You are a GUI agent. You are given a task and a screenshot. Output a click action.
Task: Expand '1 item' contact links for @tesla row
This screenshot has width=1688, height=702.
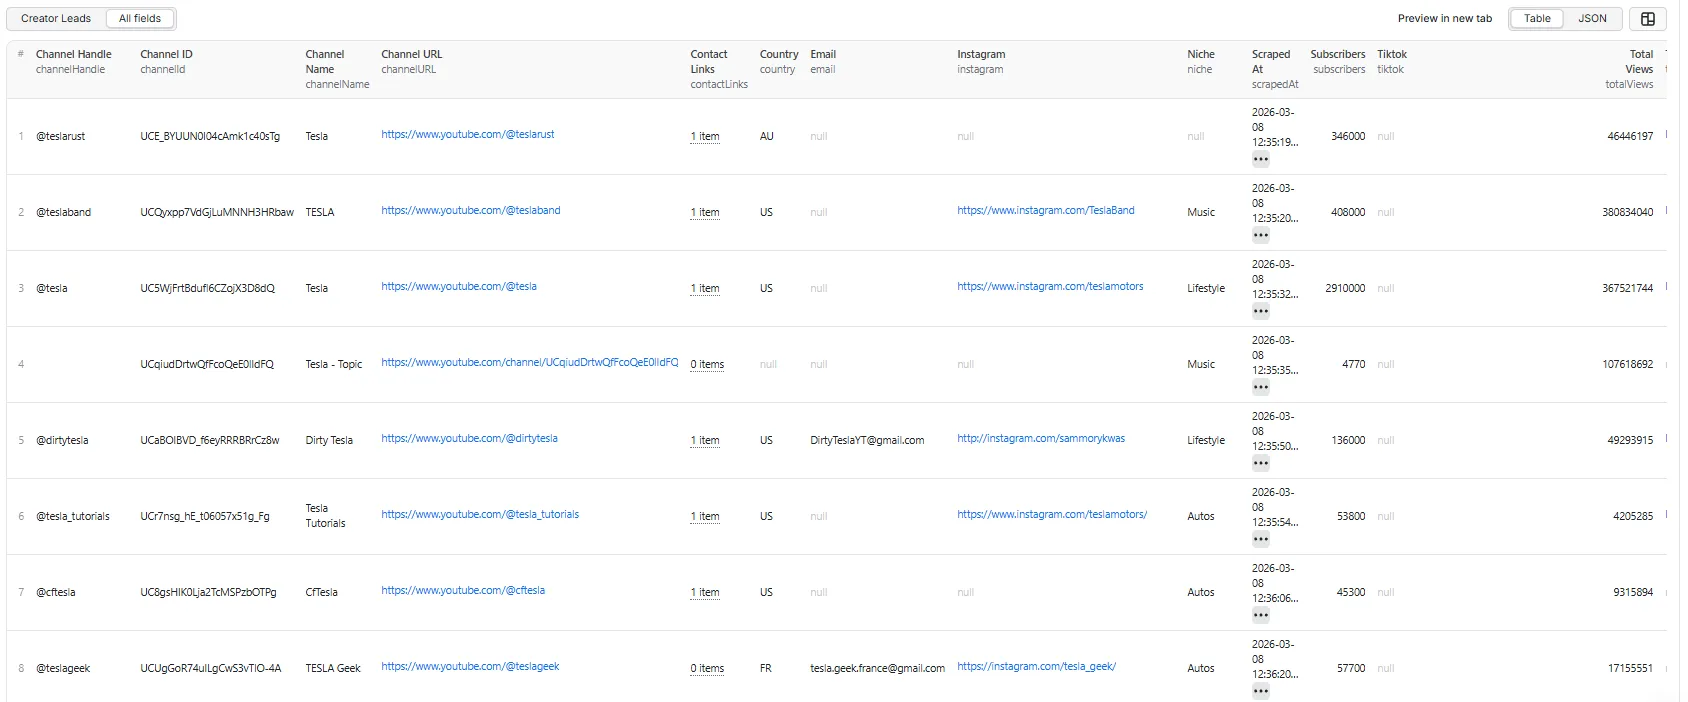pyautogui.click(x=705, y=288)
